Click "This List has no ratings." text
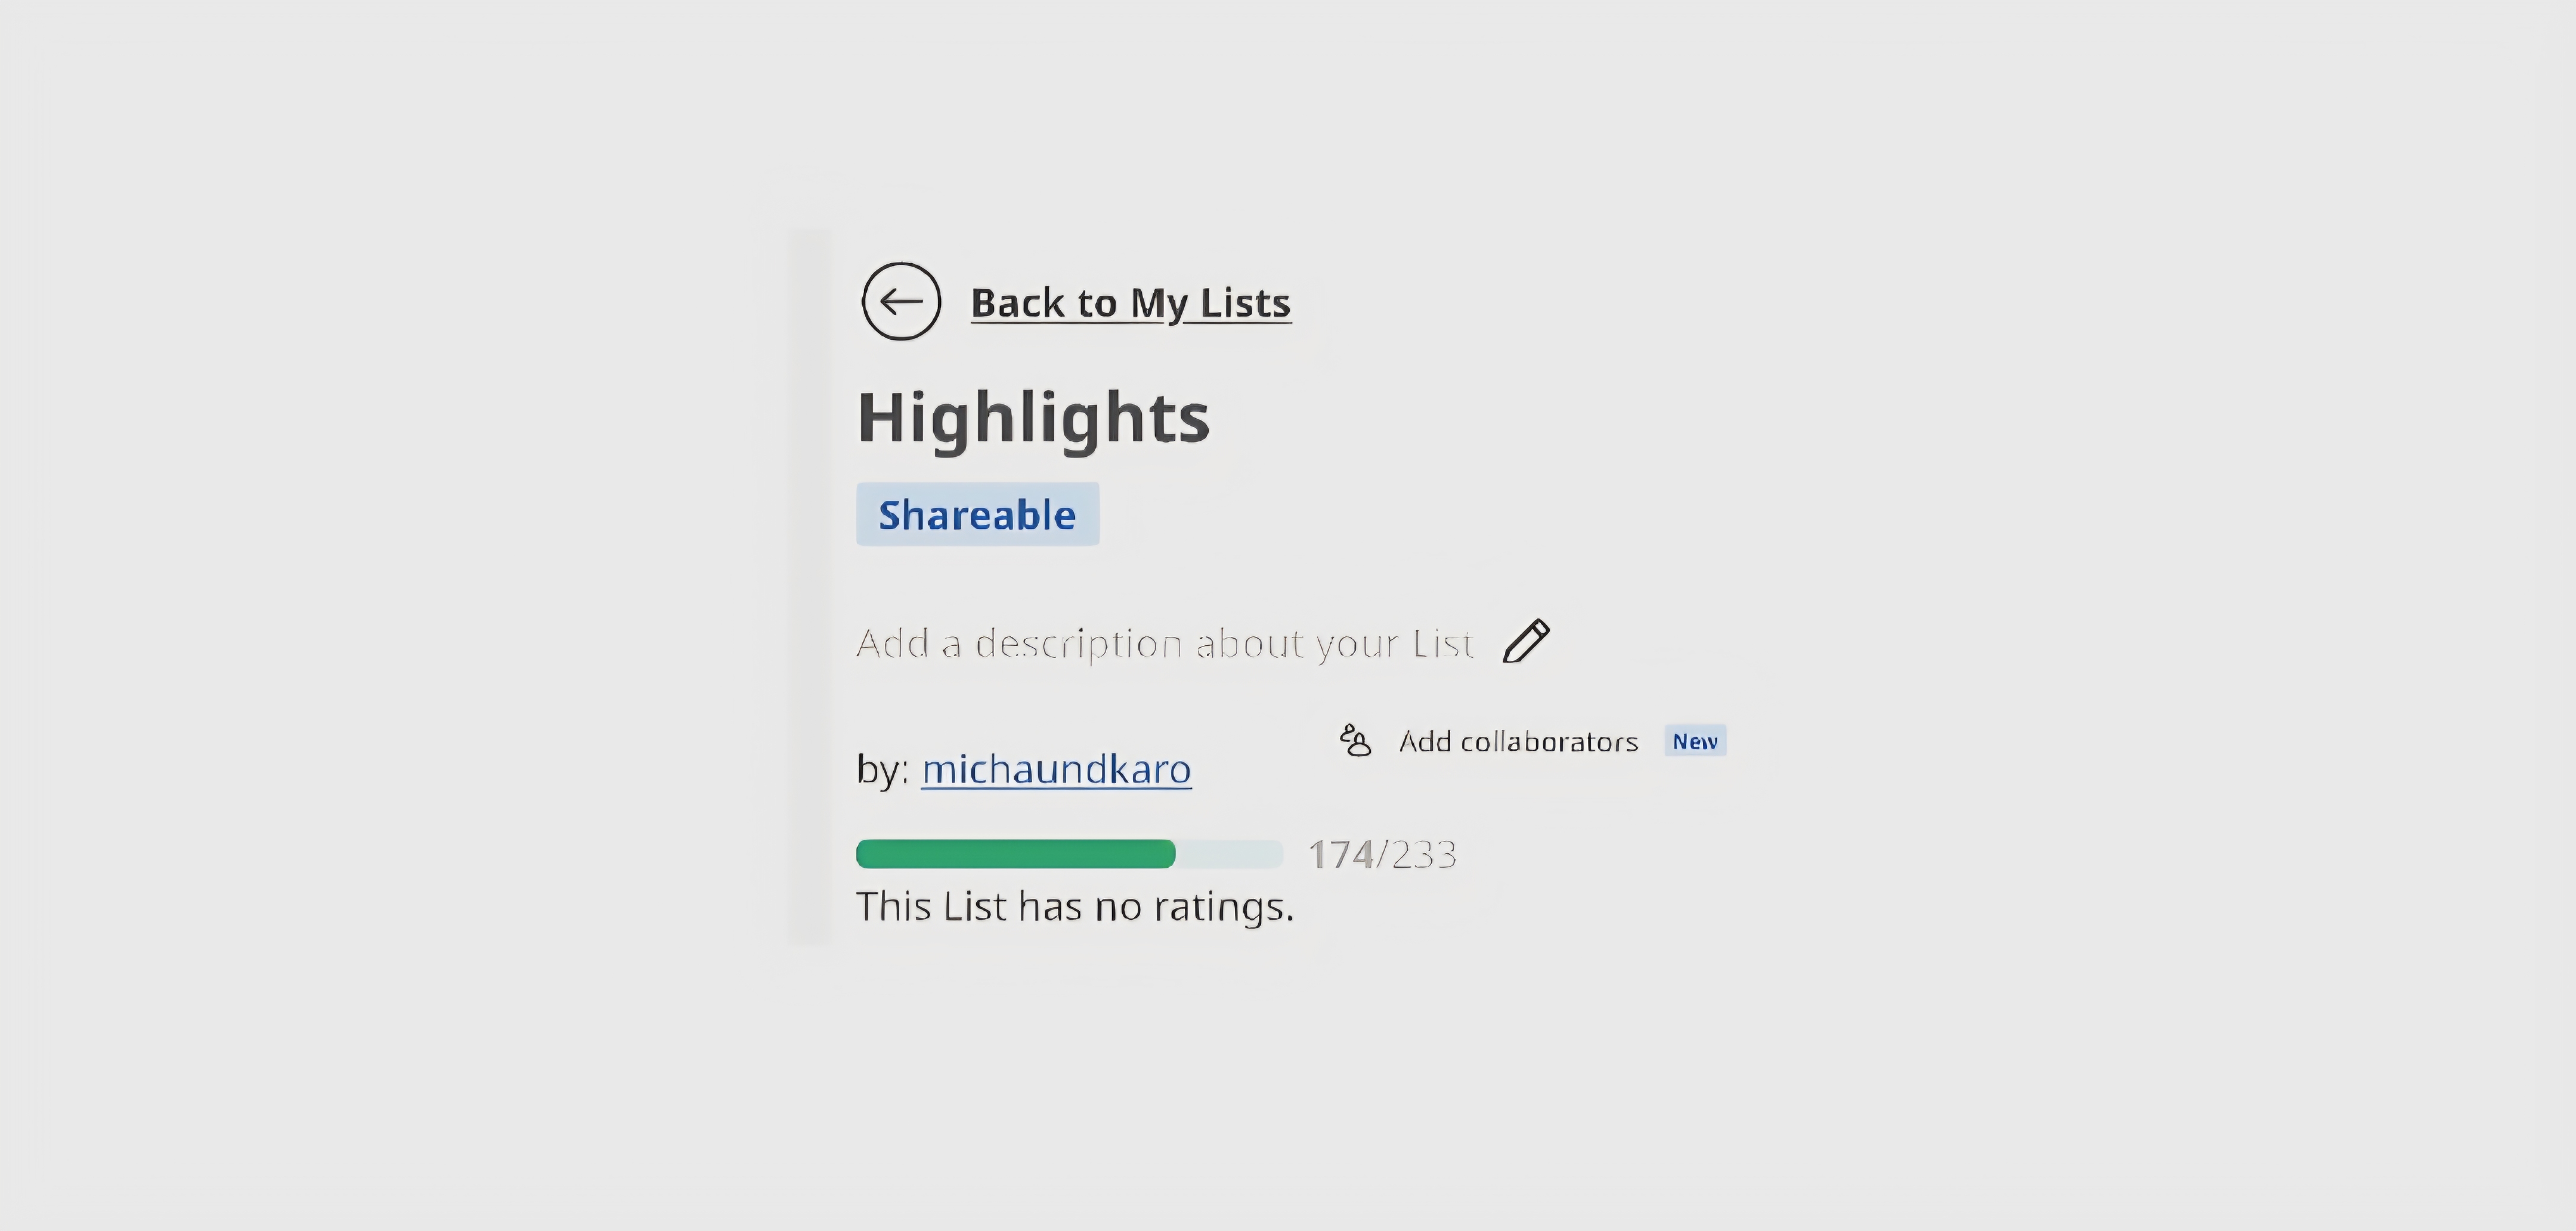Screen dimensions: 2576x1231 [1075, 907]
